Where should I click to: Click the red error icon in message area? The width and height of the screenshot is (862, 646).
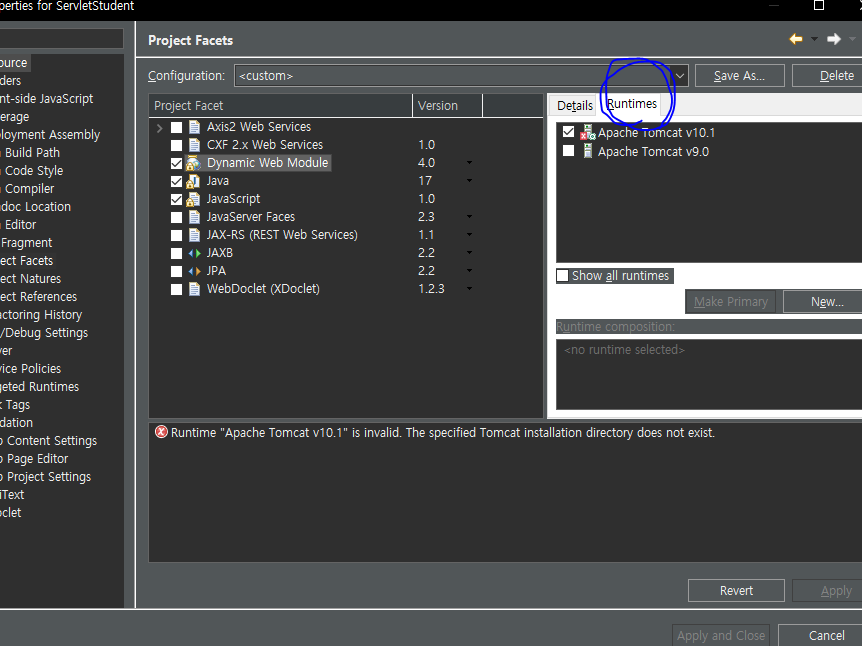click(161, 432)
